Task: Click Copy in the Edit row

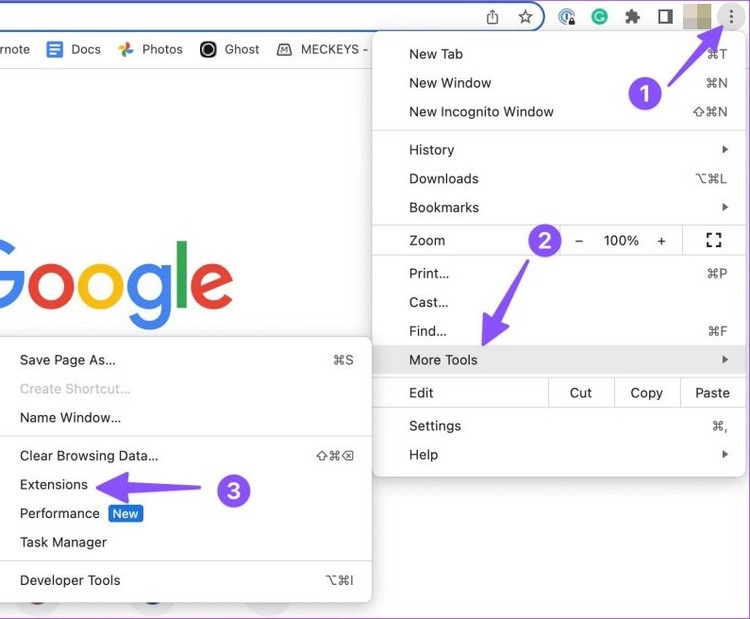Action: [x=647, y=393]
